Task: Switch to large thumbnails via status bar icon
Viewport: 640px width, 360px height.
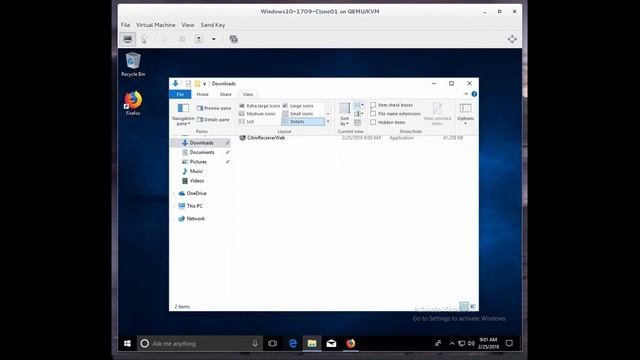Action: pyautogui.click(x=473, y=306)
